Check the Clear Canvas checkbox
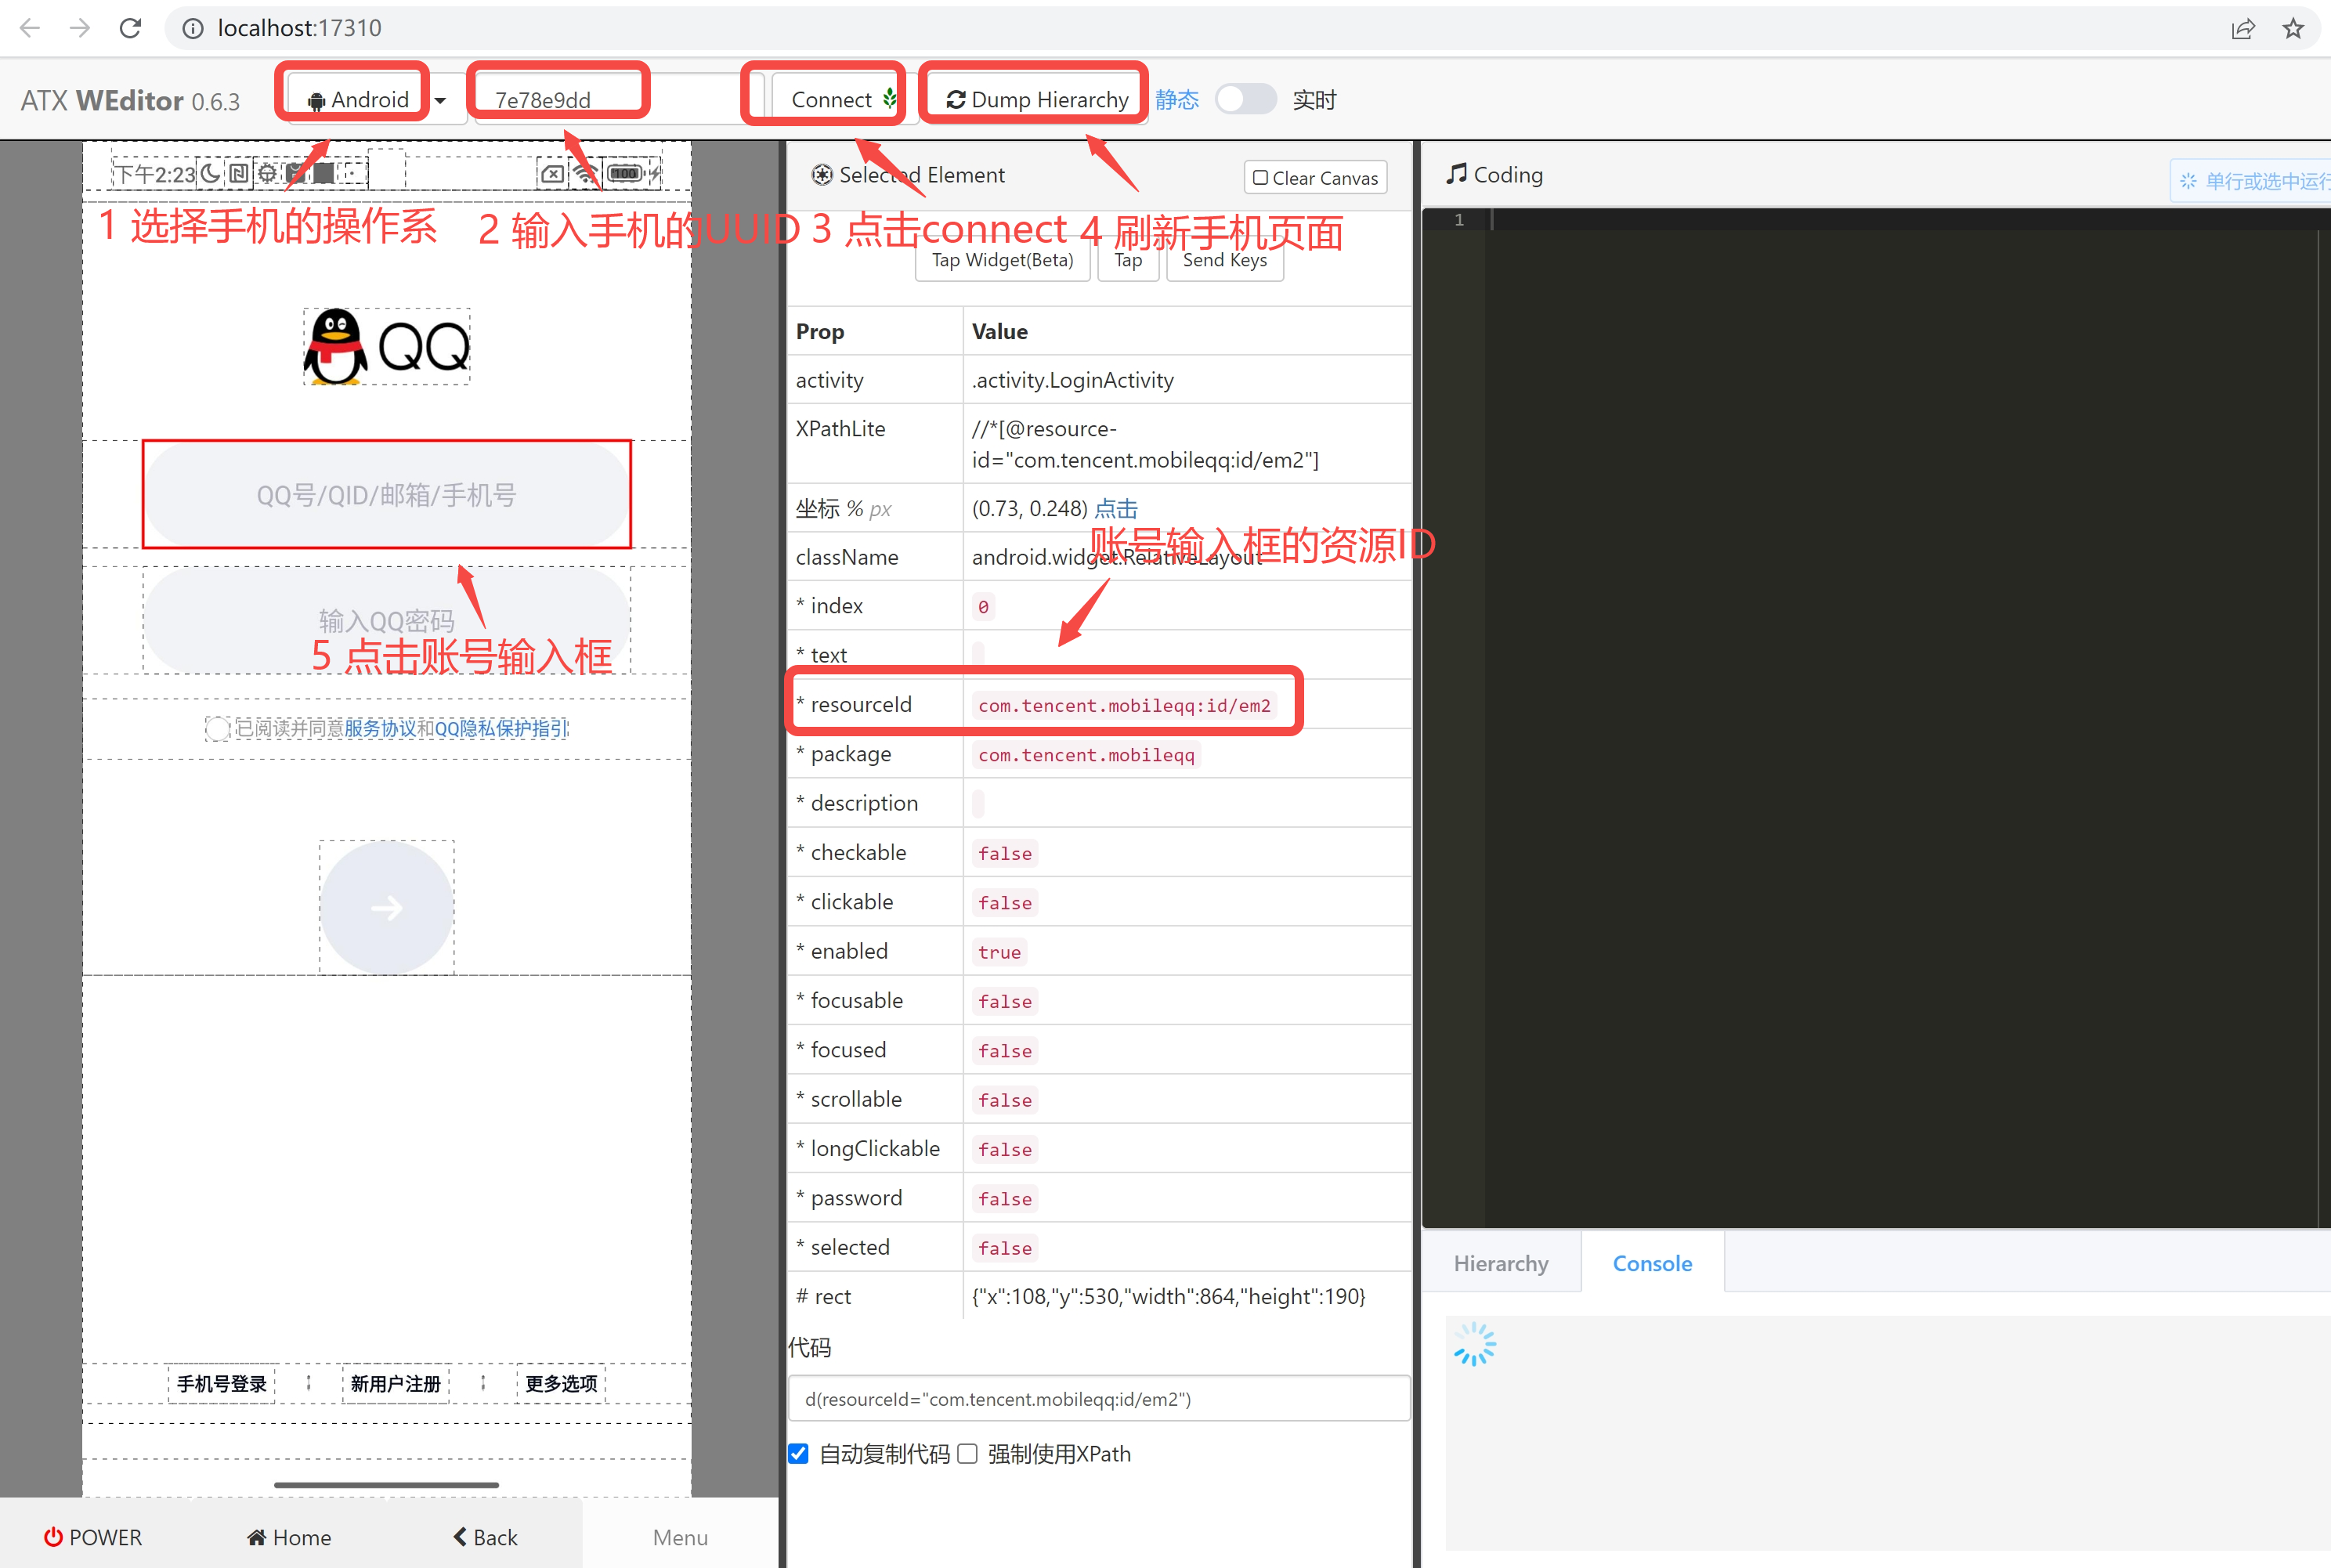The height and width of the screenshot is (1568, 2331). (1260, 178)
